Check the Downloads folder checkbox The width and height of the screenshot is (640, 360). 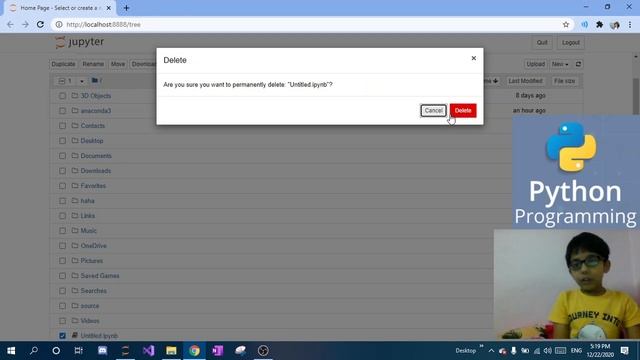62,171
